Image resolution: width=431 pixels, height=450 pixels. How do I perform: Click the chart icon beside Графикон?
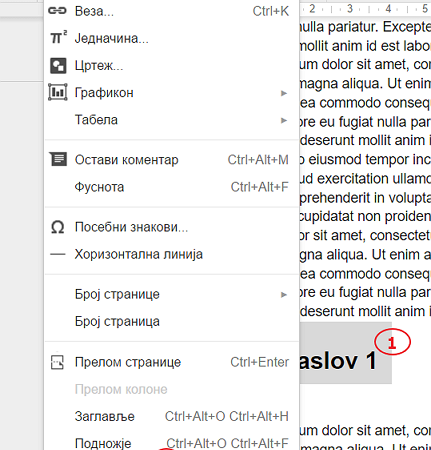pos(58,92)
